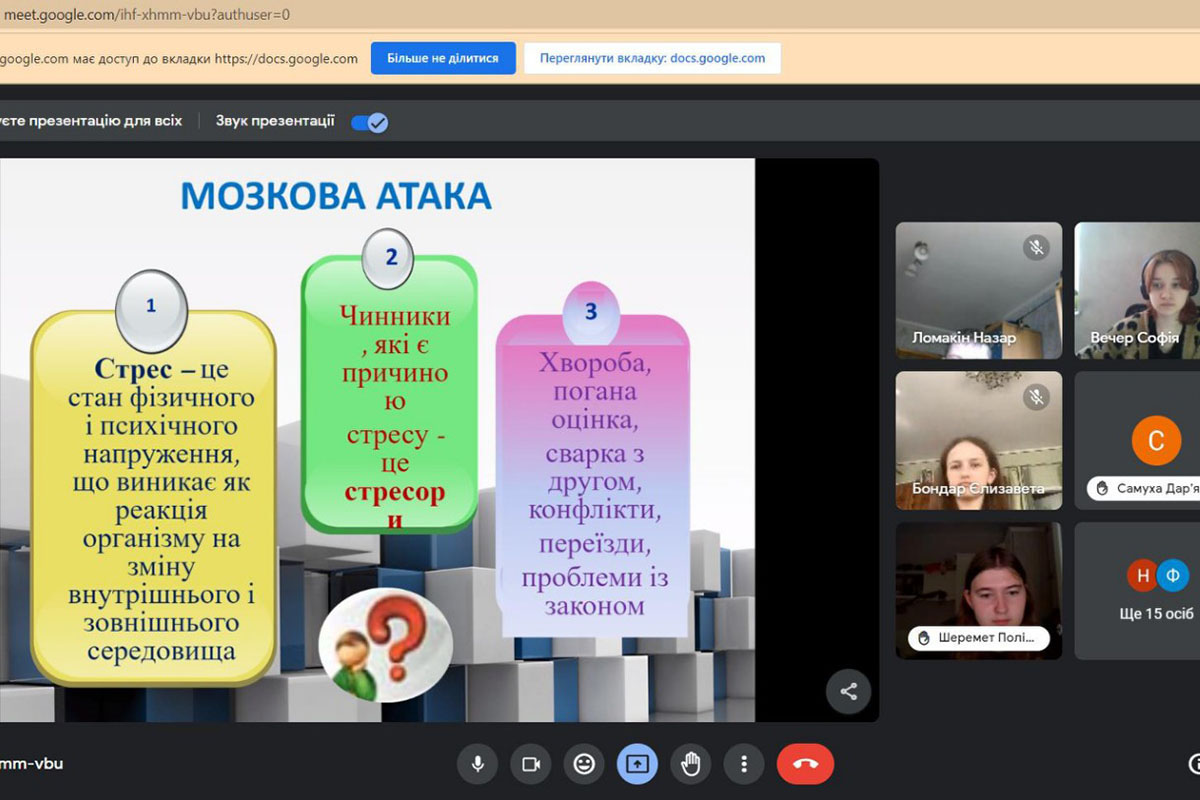Click Переглянути вкладку: docs.google.com button
The height and width of the screenshot is (800, 1200).
tap(652, 58)
